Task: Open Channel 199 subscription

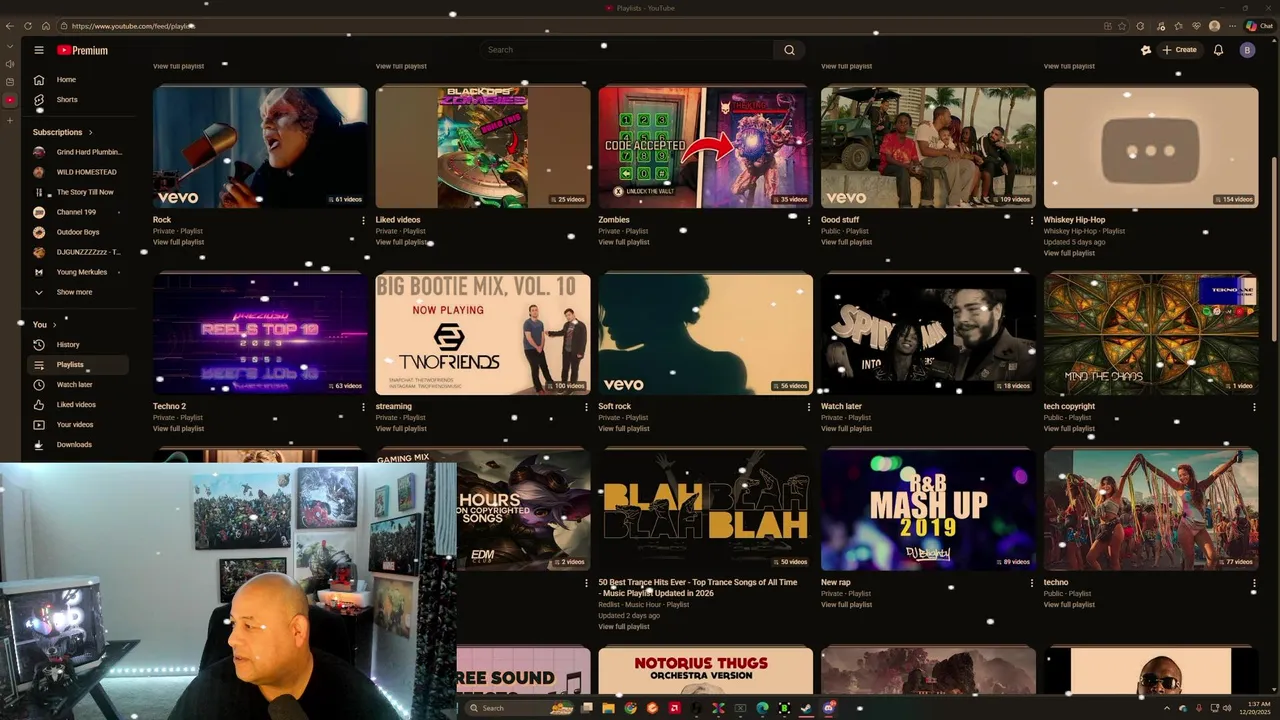Action: [78, 212]
